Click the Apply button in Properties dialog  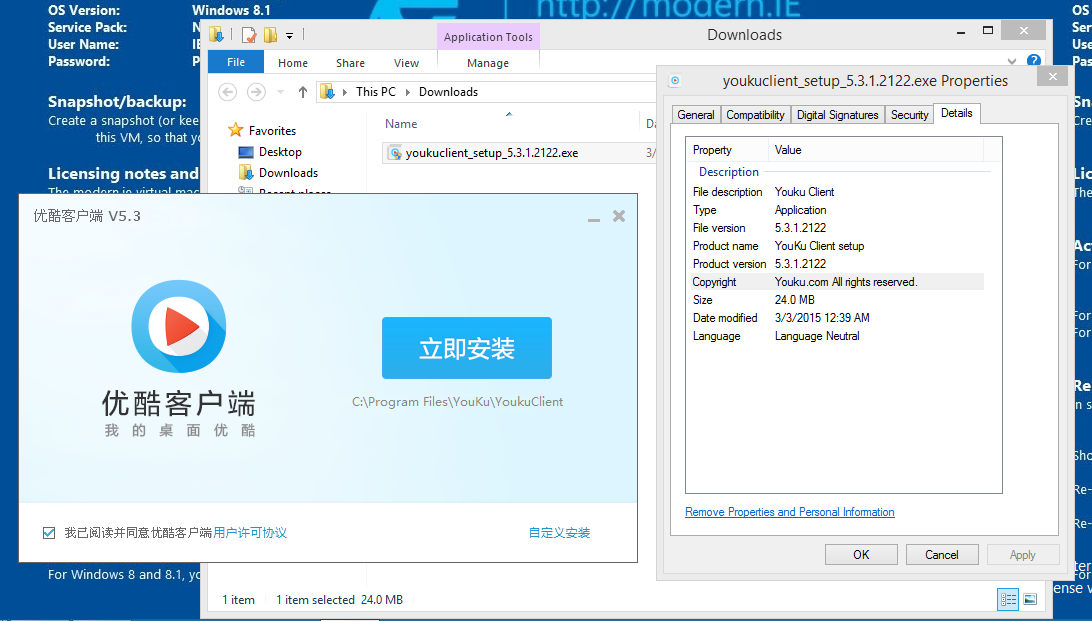1022,554
